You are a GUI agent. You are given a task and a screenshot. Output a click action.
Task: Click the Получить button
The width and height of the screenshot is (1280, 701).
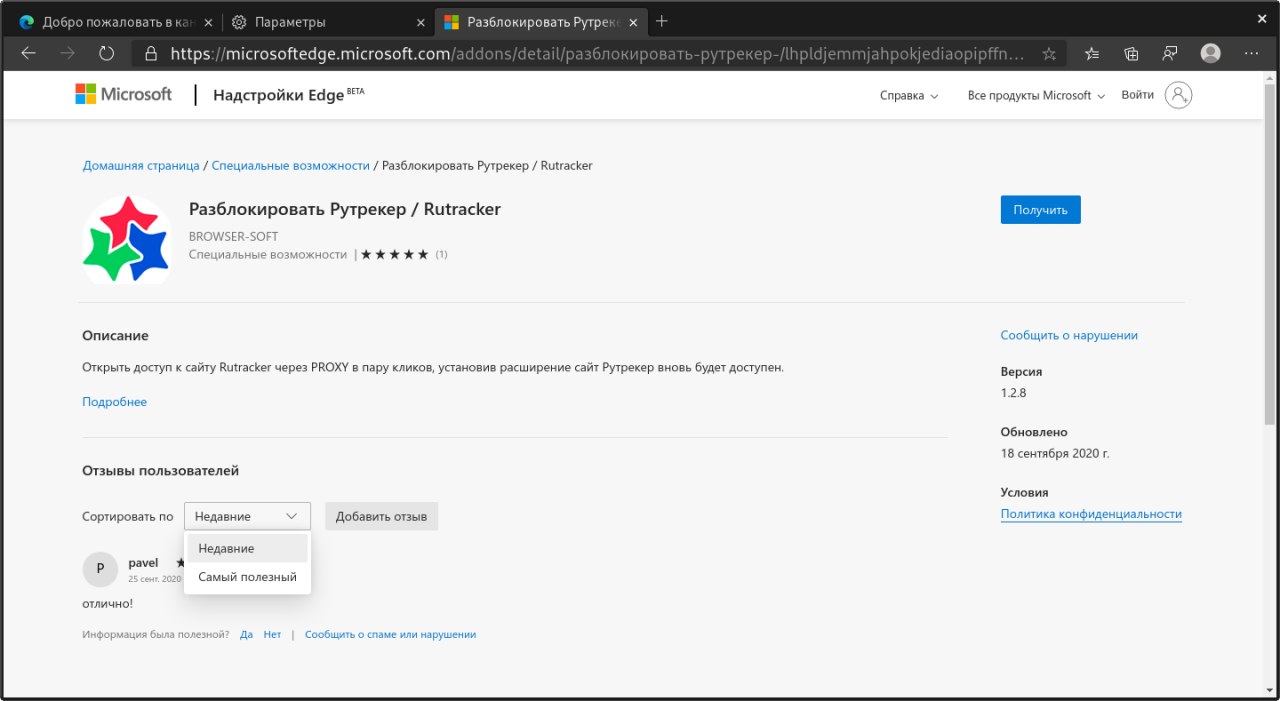(1040, 210)
